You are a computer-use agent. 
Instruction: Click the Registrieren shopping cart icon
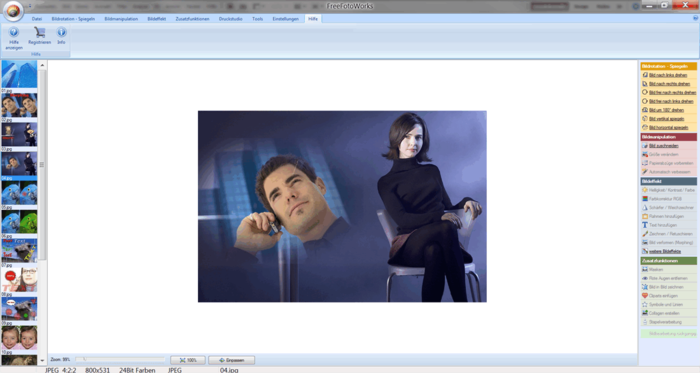point(39,32)
